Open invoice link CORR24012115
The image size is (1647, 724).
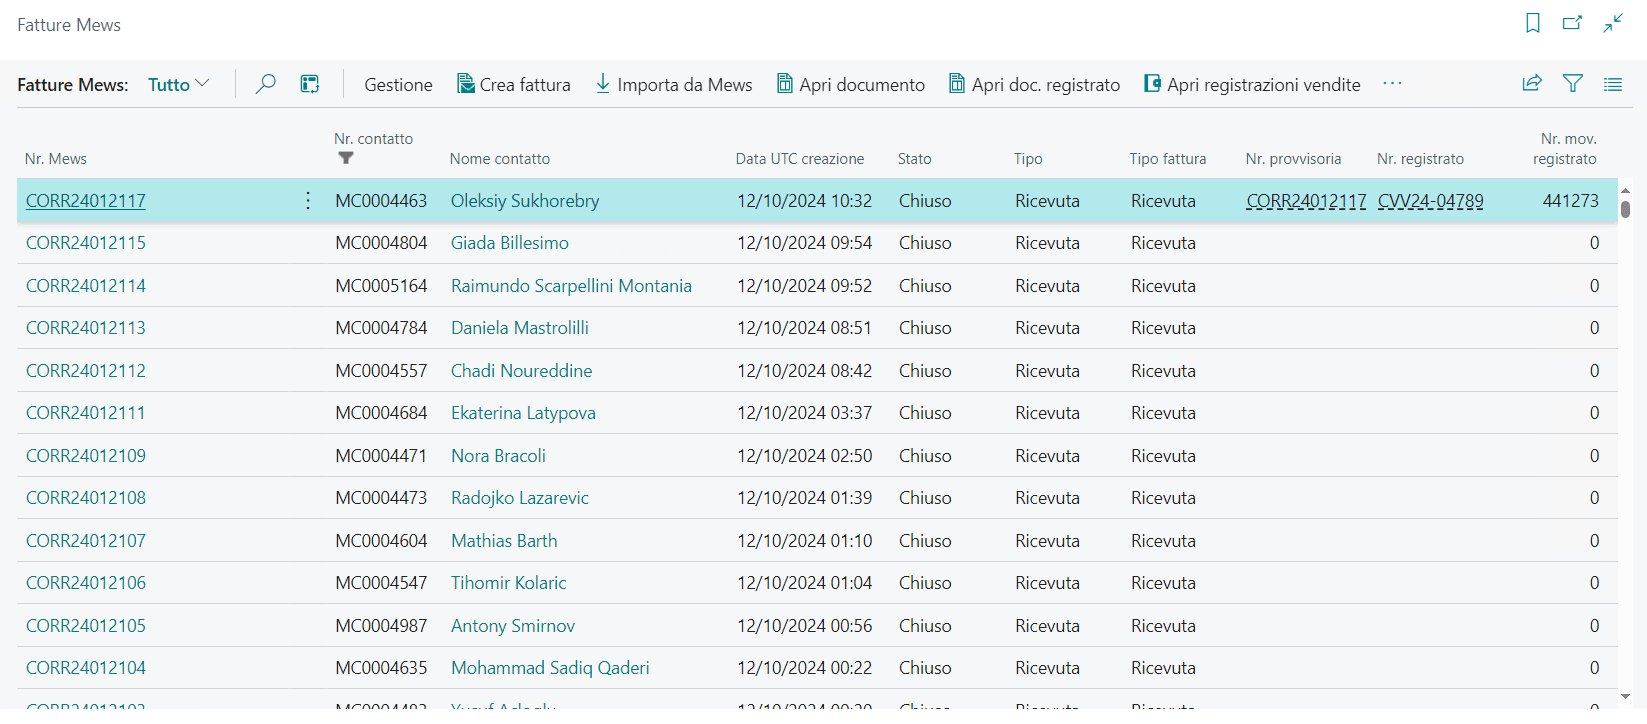[x=86, y=243]
